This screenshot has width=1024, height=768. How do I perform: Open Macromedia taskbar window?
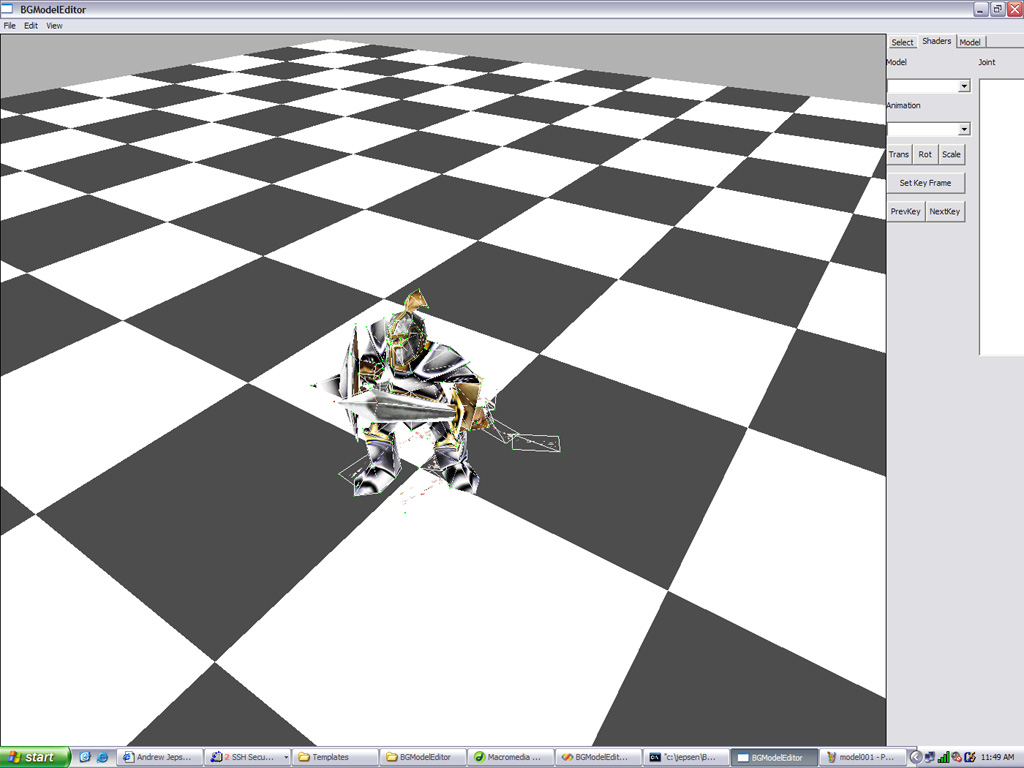[x=508, y=757]
